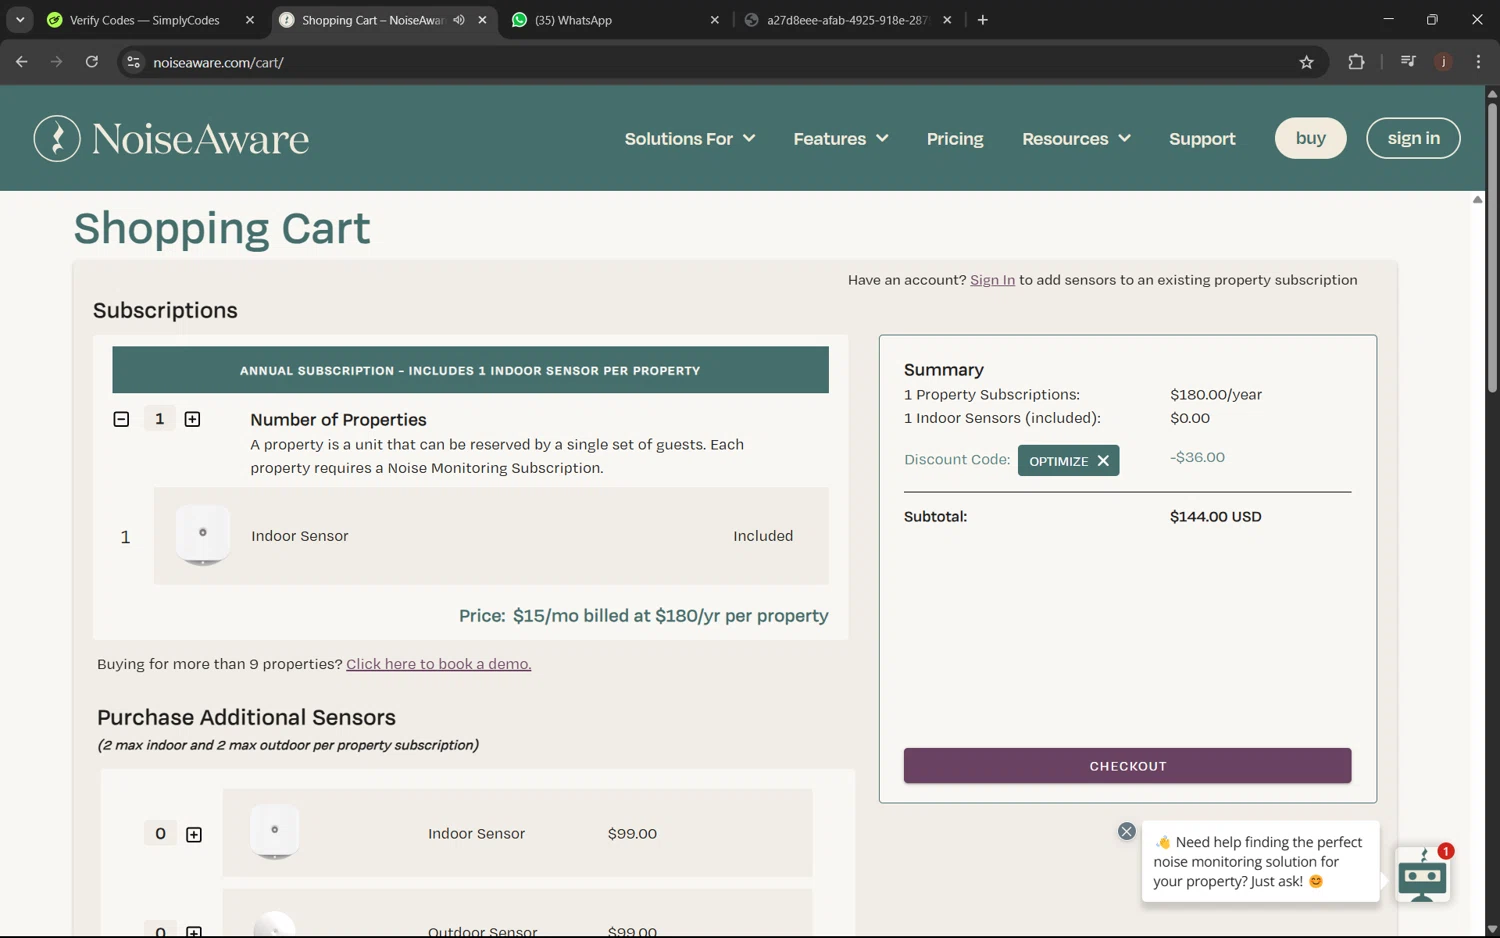This screenshot has height=938, width=1500.
Task: Close the Shopping Cart NoiseAware tab
Action: tap(482, 20)
